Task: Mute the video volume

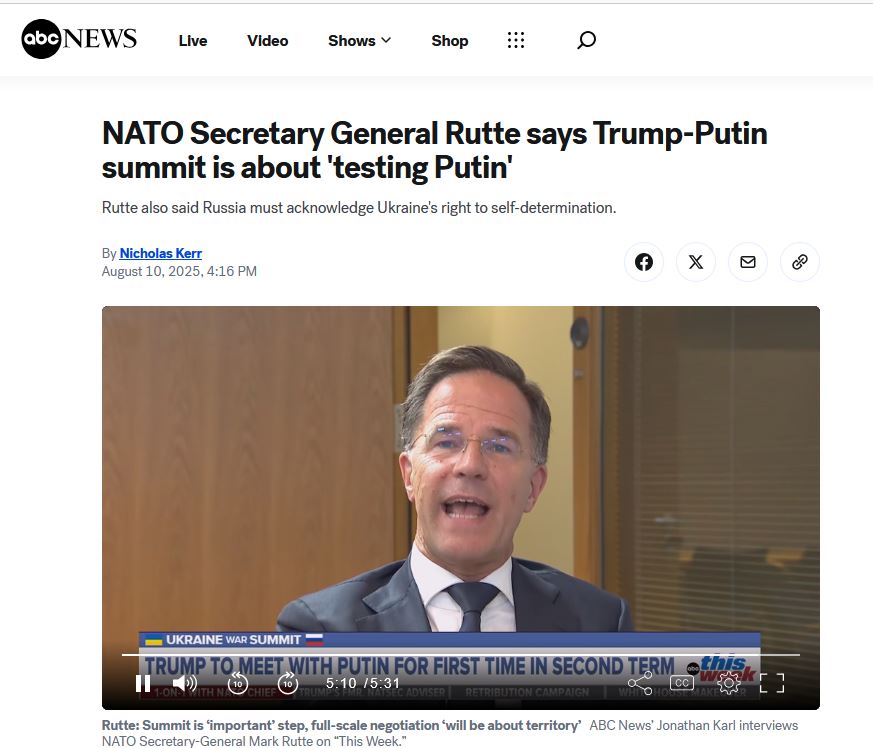Action: [184, 683]
